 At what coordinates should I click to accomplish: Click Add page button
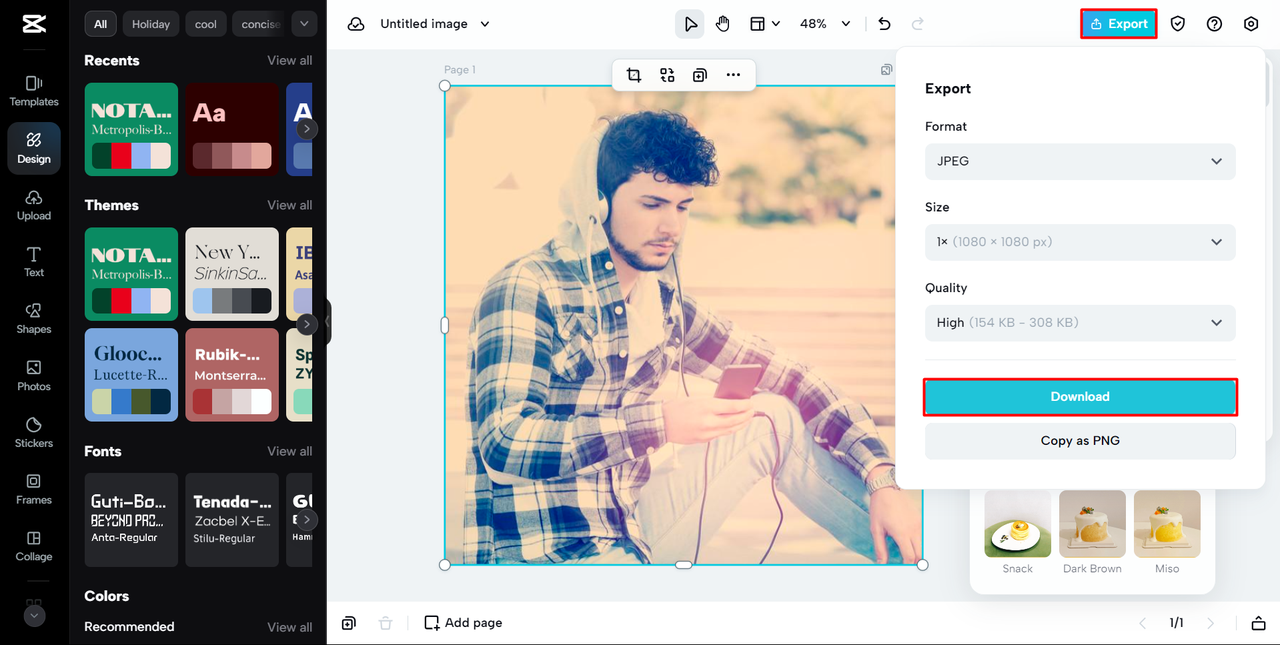click(x=463, y=623)
